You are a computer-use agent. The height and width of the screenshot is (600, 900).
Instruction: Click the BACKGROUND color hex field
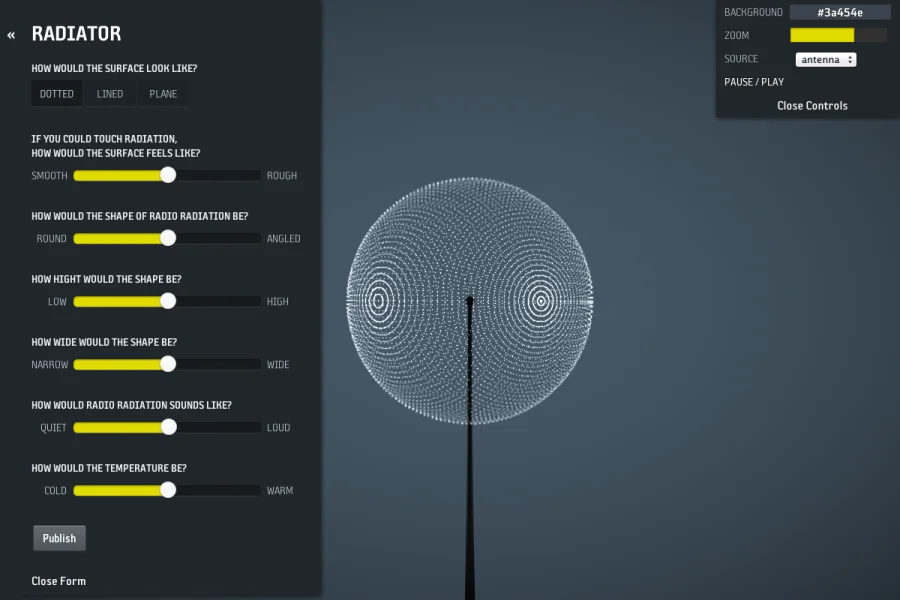click(x=839, y=12)
